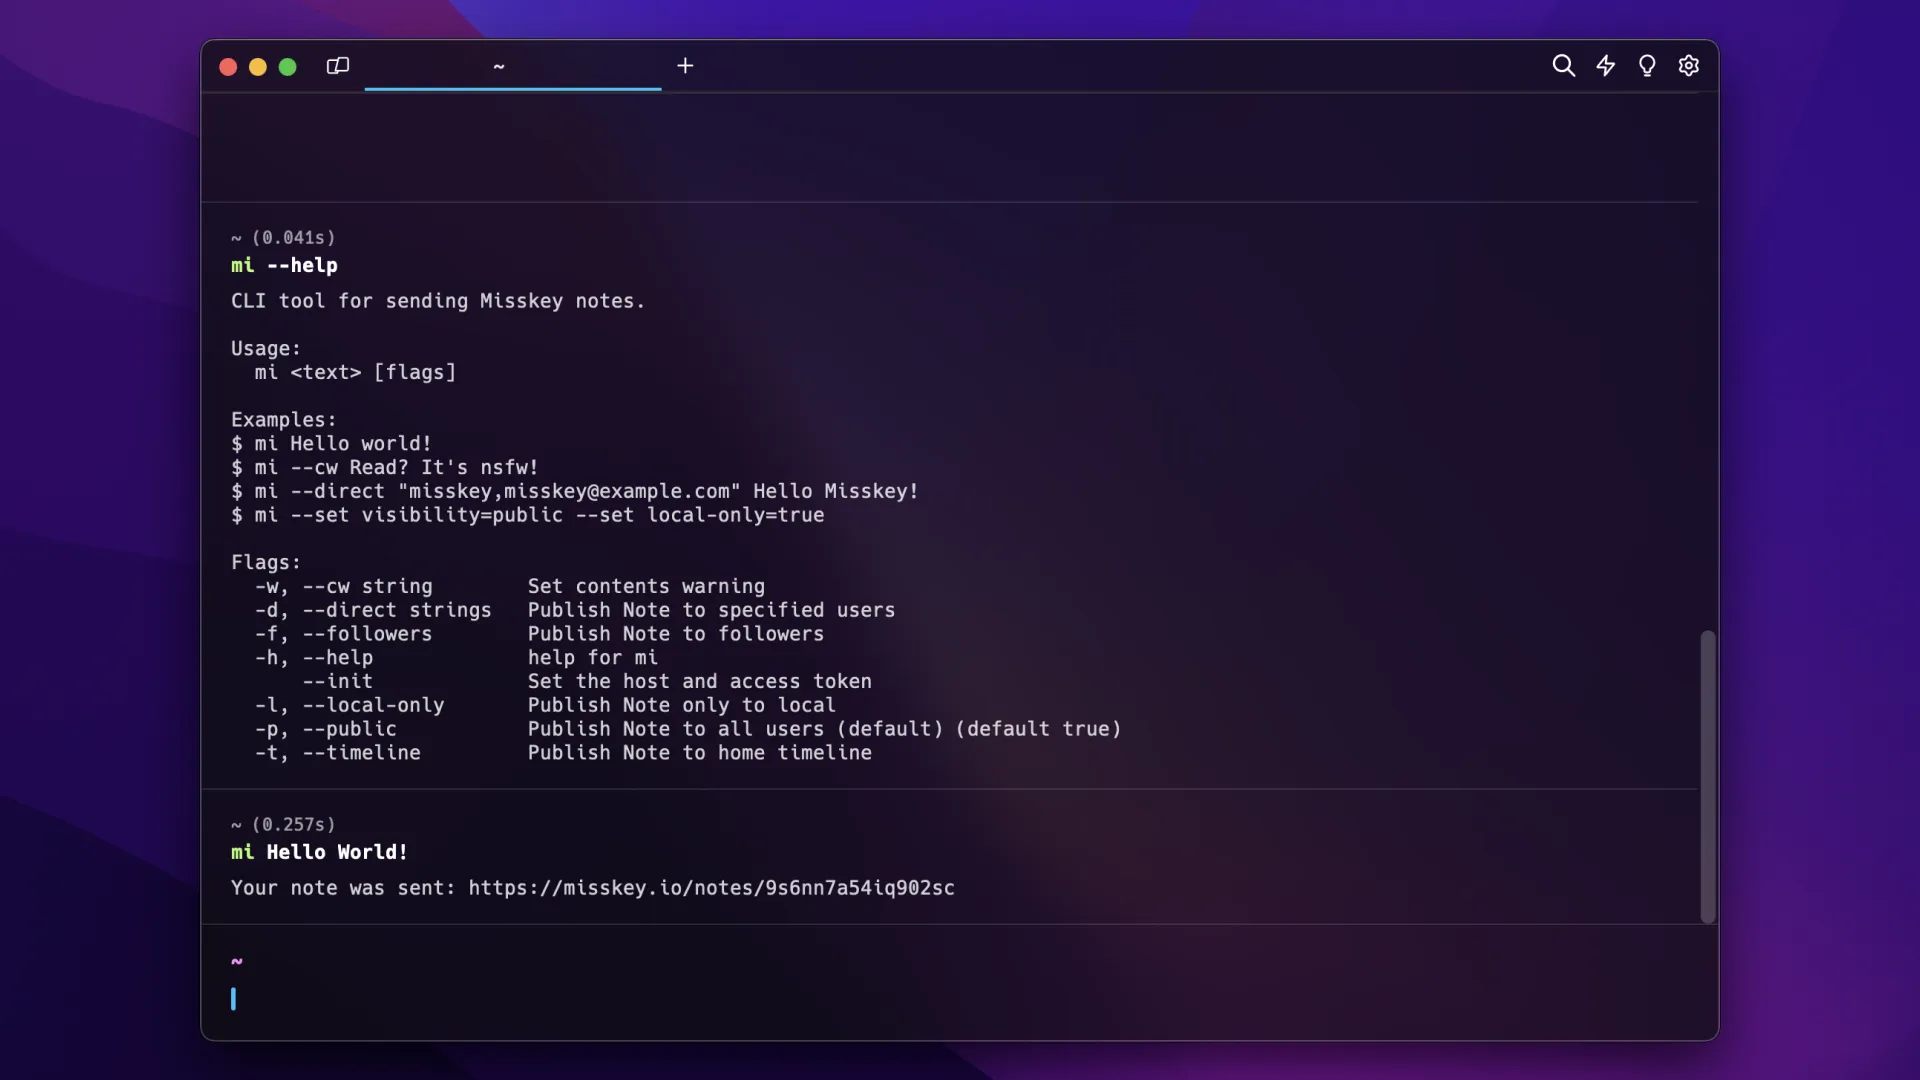The height and width of the screenshot is (1080, 1920).
Task: Click the vertical scrollbar thumb
Action: [1708, 775]
